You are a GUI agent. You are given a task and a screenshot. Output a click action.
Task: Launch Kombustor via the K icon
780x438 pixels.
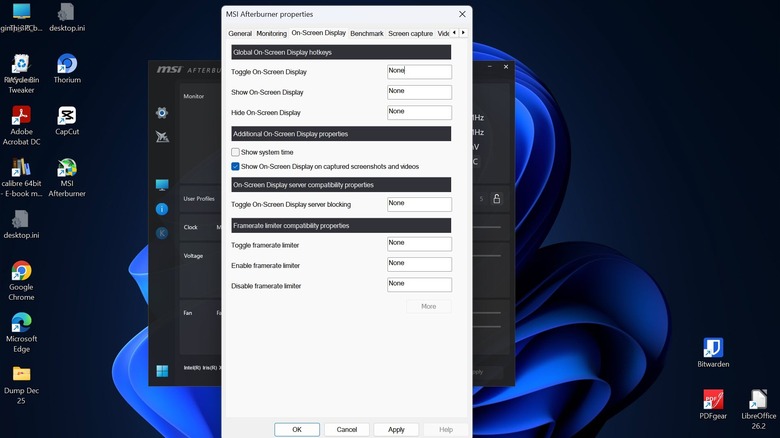coord(162,233)
